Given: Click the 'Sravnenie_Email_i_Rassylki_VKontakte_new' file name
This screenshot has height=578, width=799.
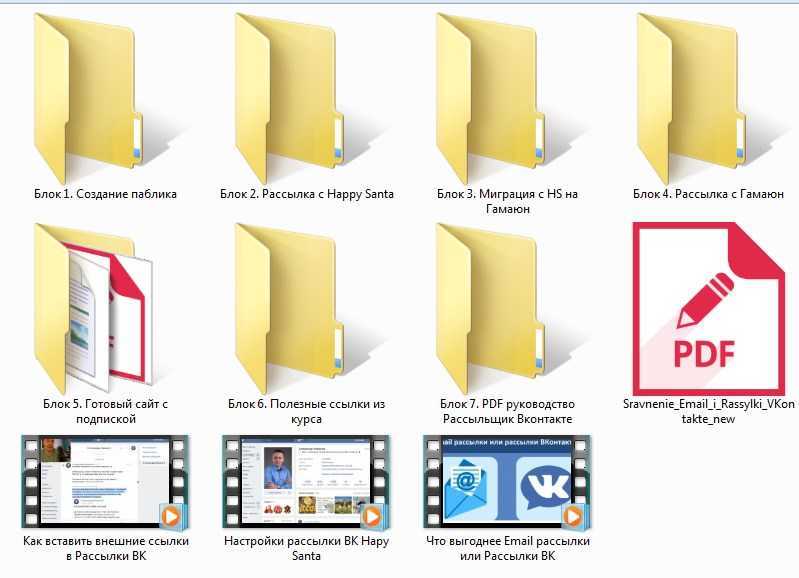Looking at the screenshot, I should (708, 411).
